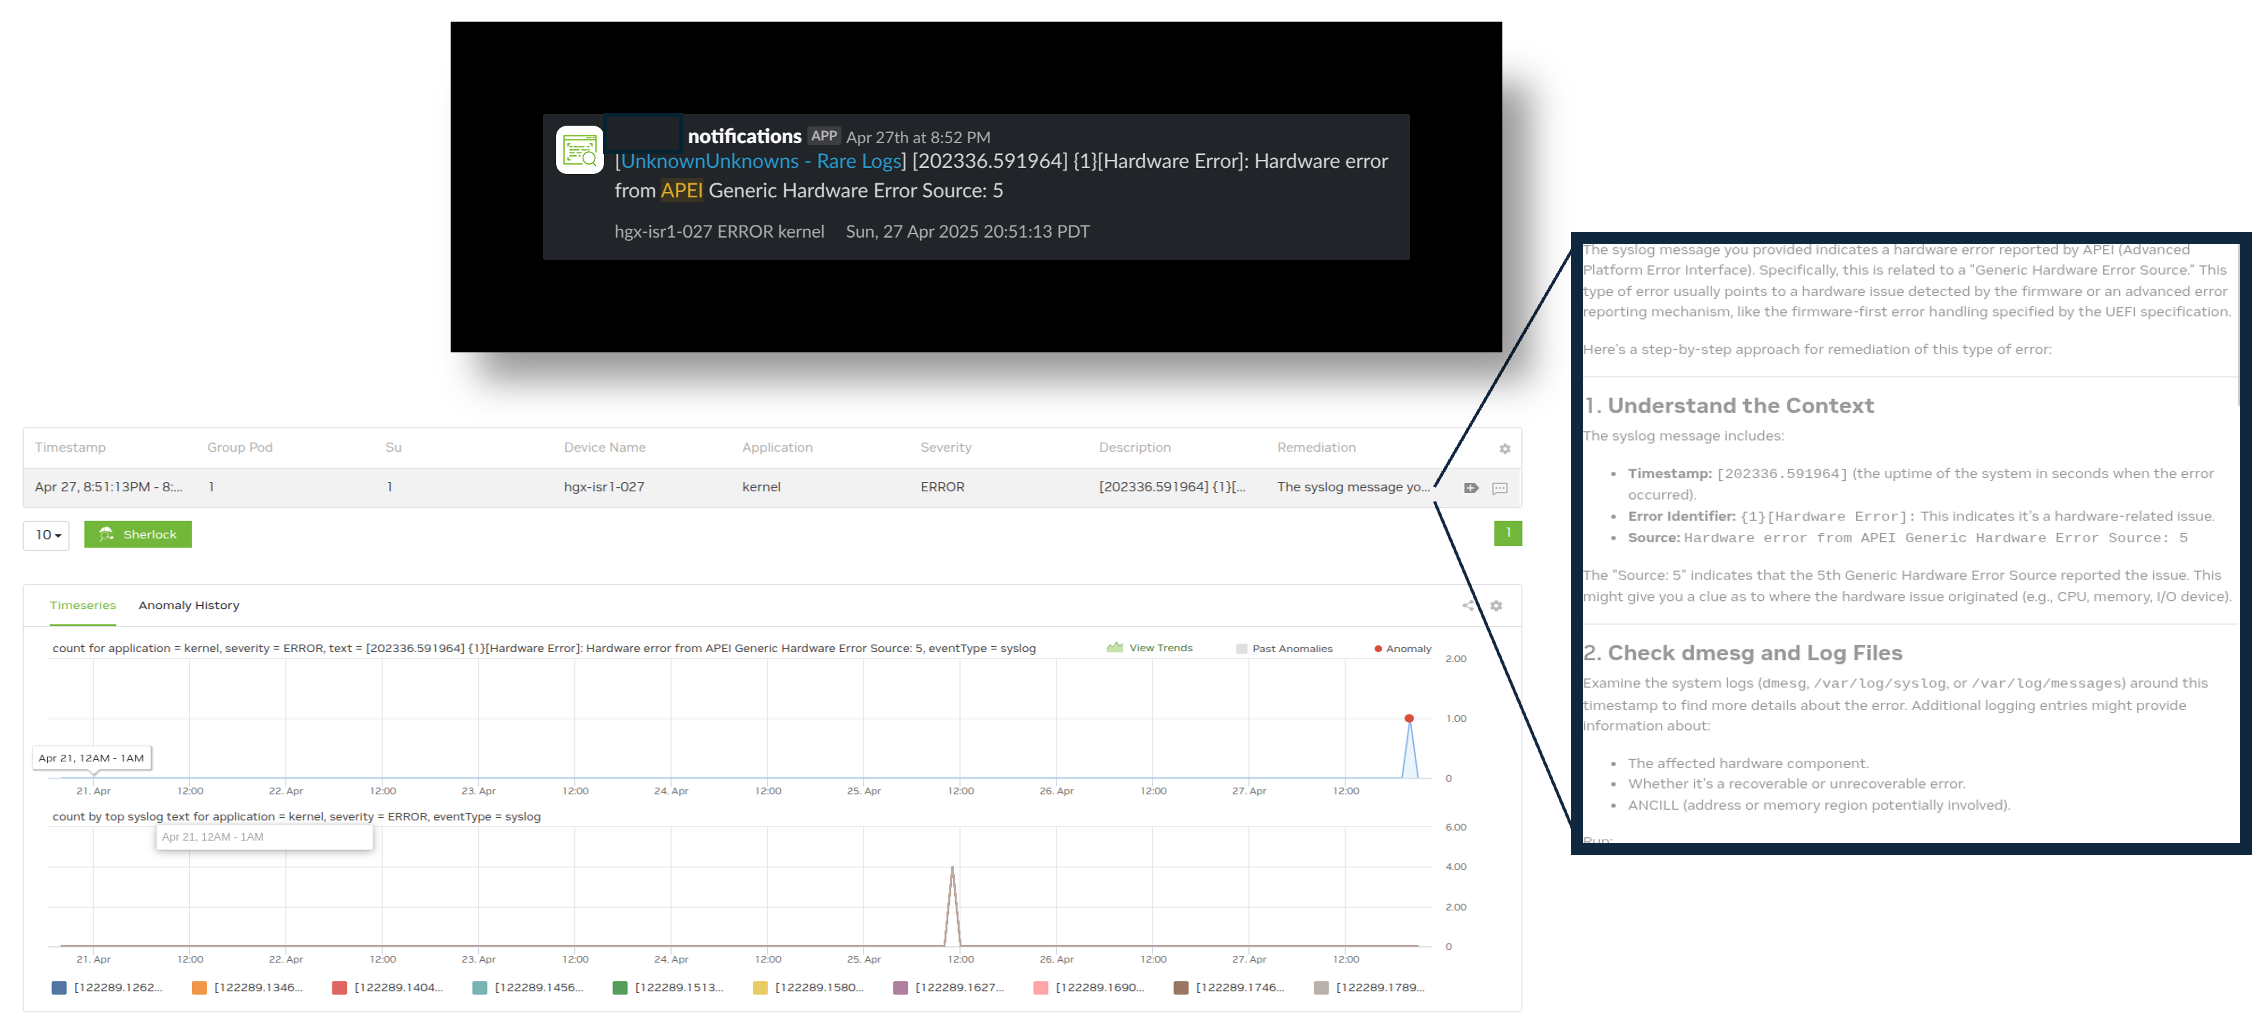This screenshot has height=1031, width=2266.
Task: Click the Remediation column header
Action: click(1316, 448)
